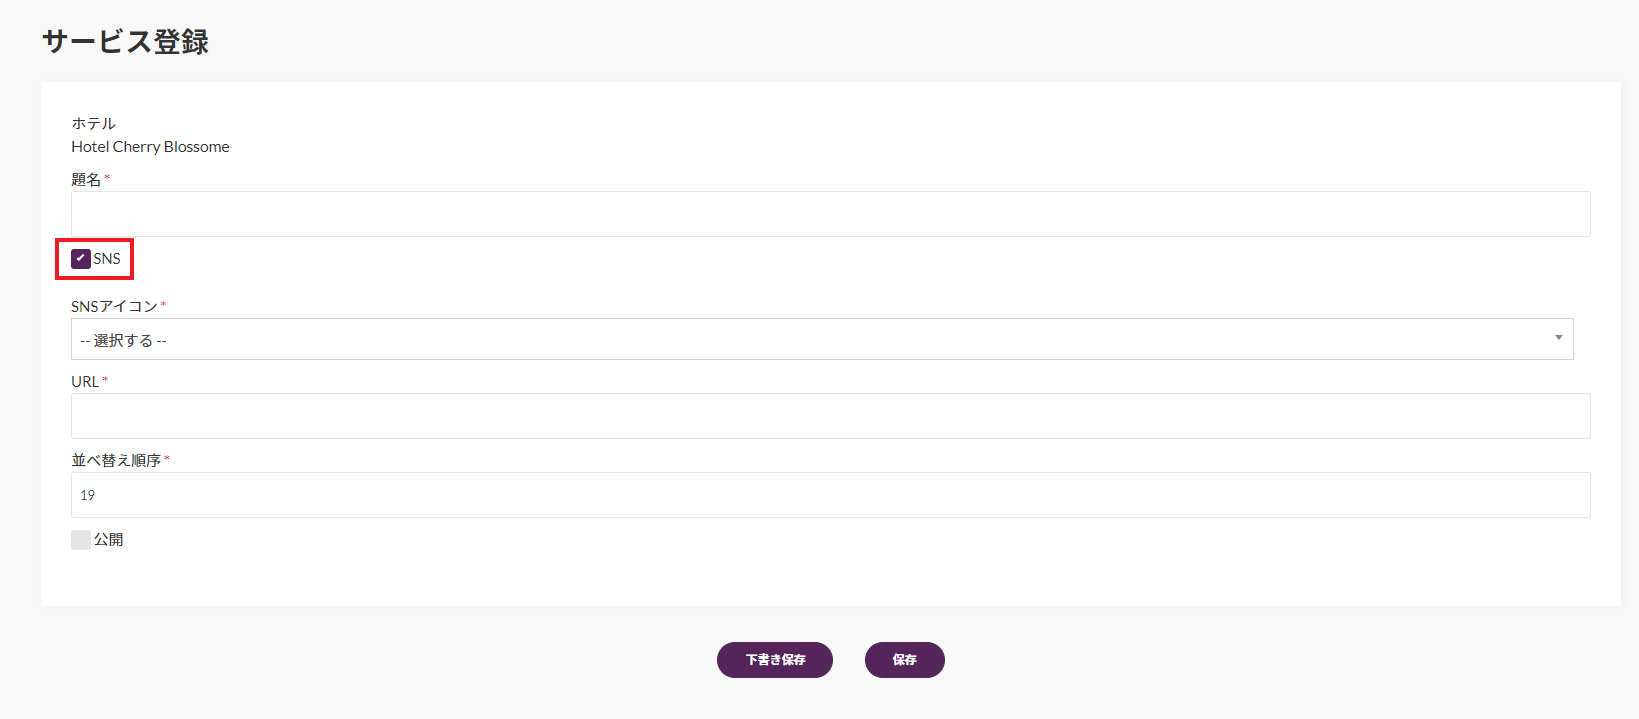Viewport: 1639px width, 719px height.
Task: Click the URL field label
Action: point(85,382)
